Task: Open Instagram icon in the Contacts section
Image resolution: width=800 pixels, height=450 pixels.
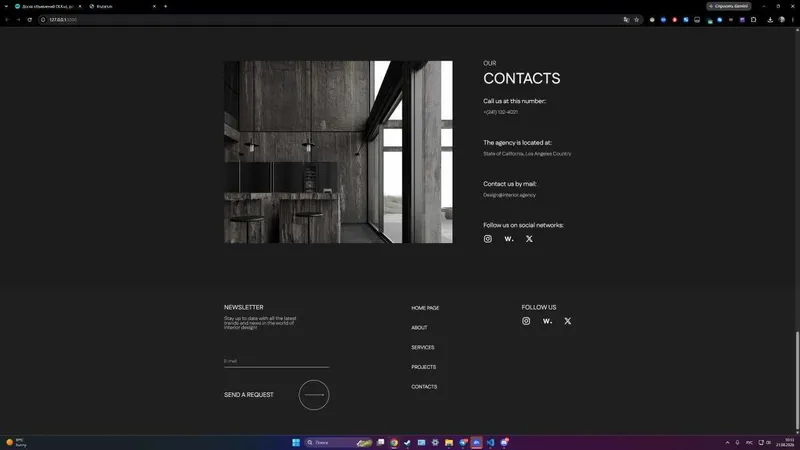Action: (488, 239)
